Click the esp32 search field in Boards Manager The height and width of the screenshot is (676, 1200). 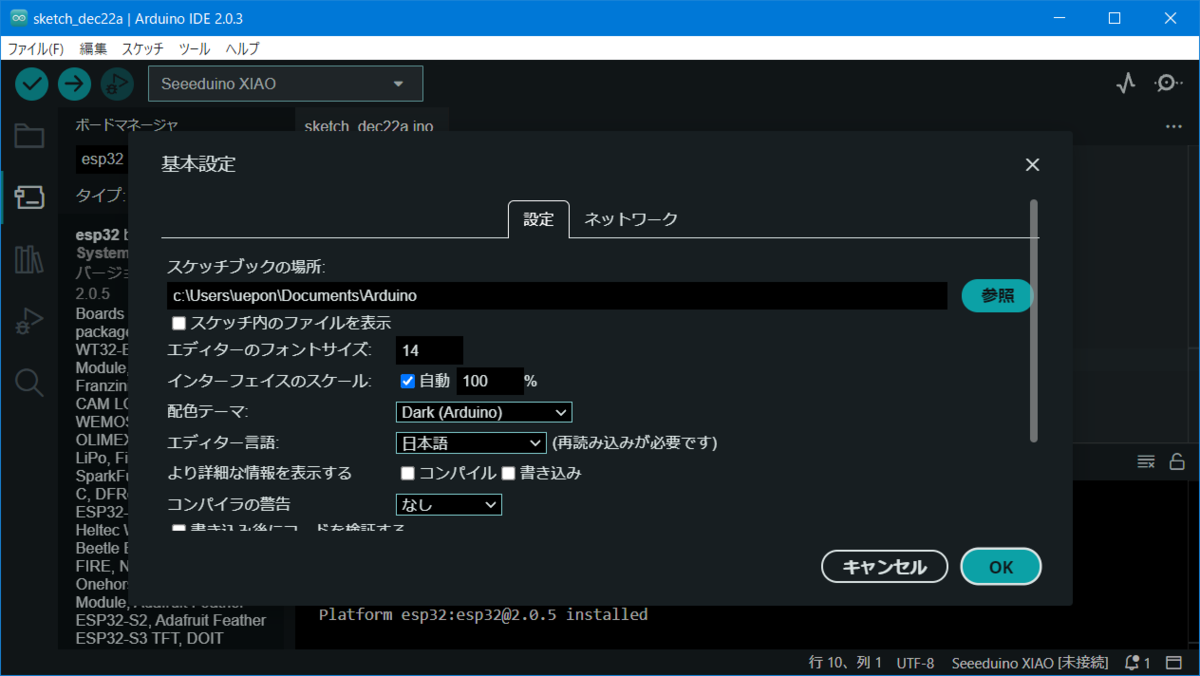104,159
